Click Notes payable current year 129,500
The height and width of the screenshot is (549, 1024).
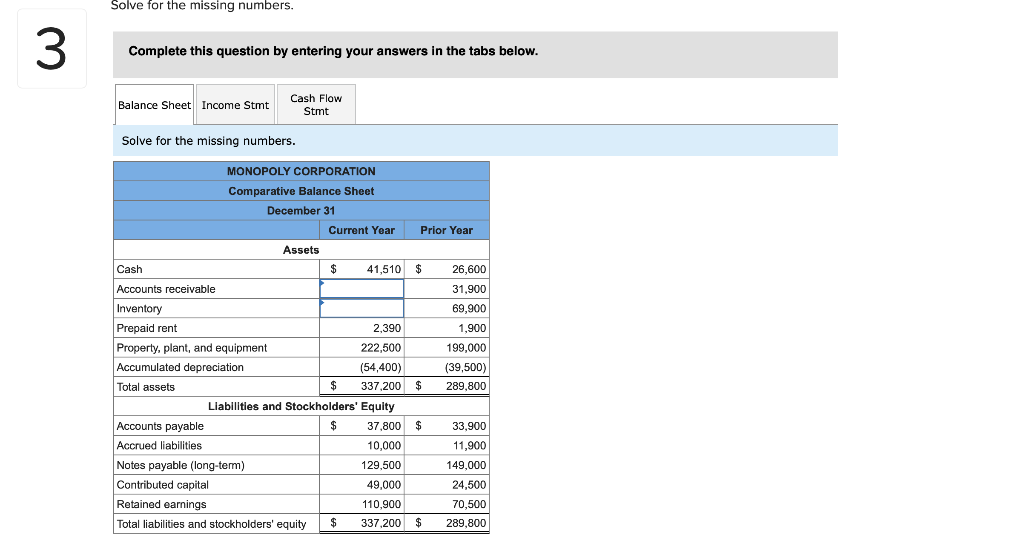[381, 465]
